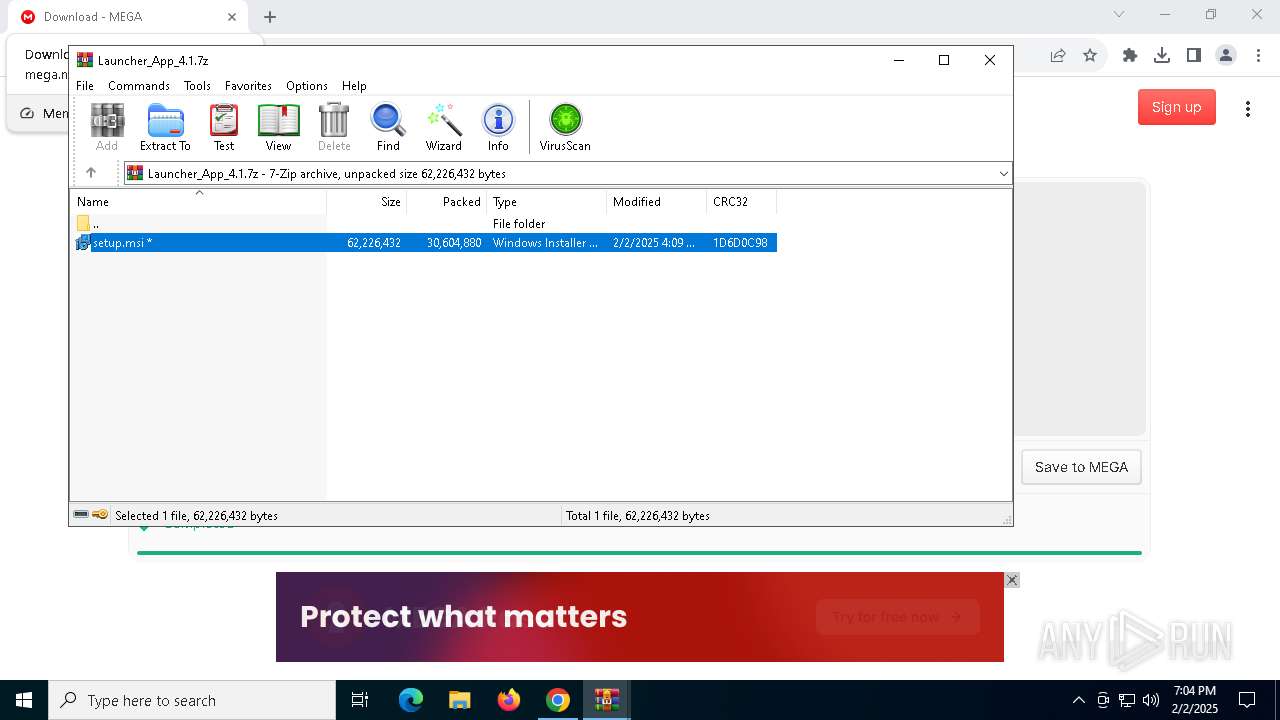This screenshot has width=1280, height=720.
Task: Launch Microsoft Edge from taskbar
Action: click(x=411, y=700)
